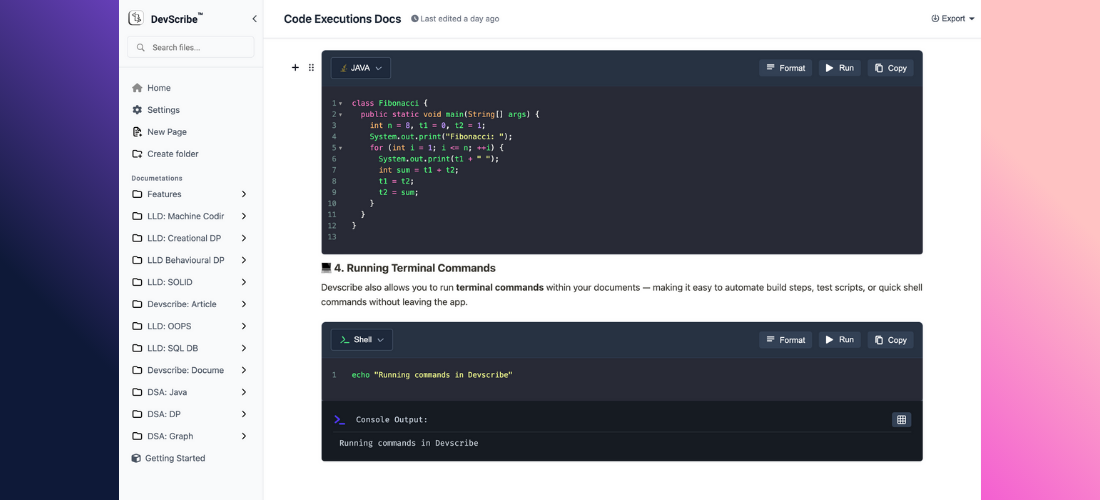Collapse the for loop fold arrow
The image size is (1100, 500).
click(x=341, y=148)
